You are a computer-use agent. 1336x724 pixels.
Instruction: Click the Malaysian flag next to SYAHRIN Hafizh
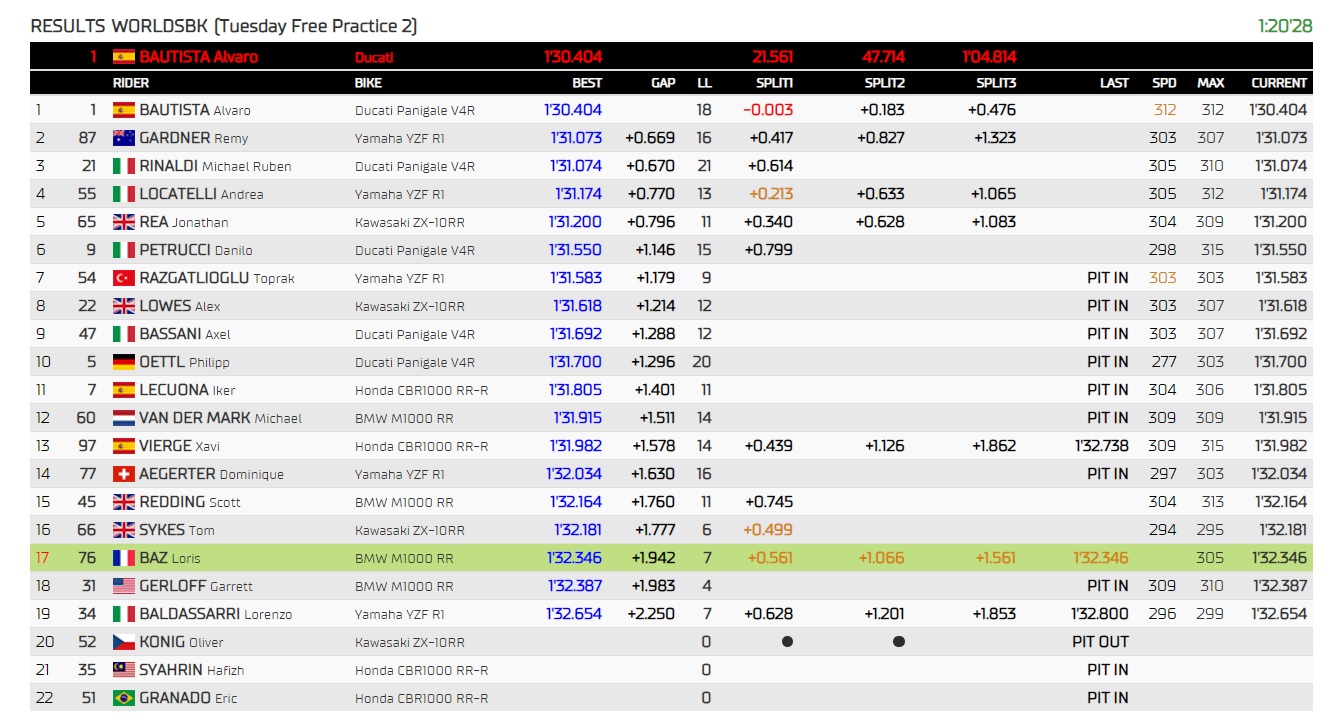(124, 670)
